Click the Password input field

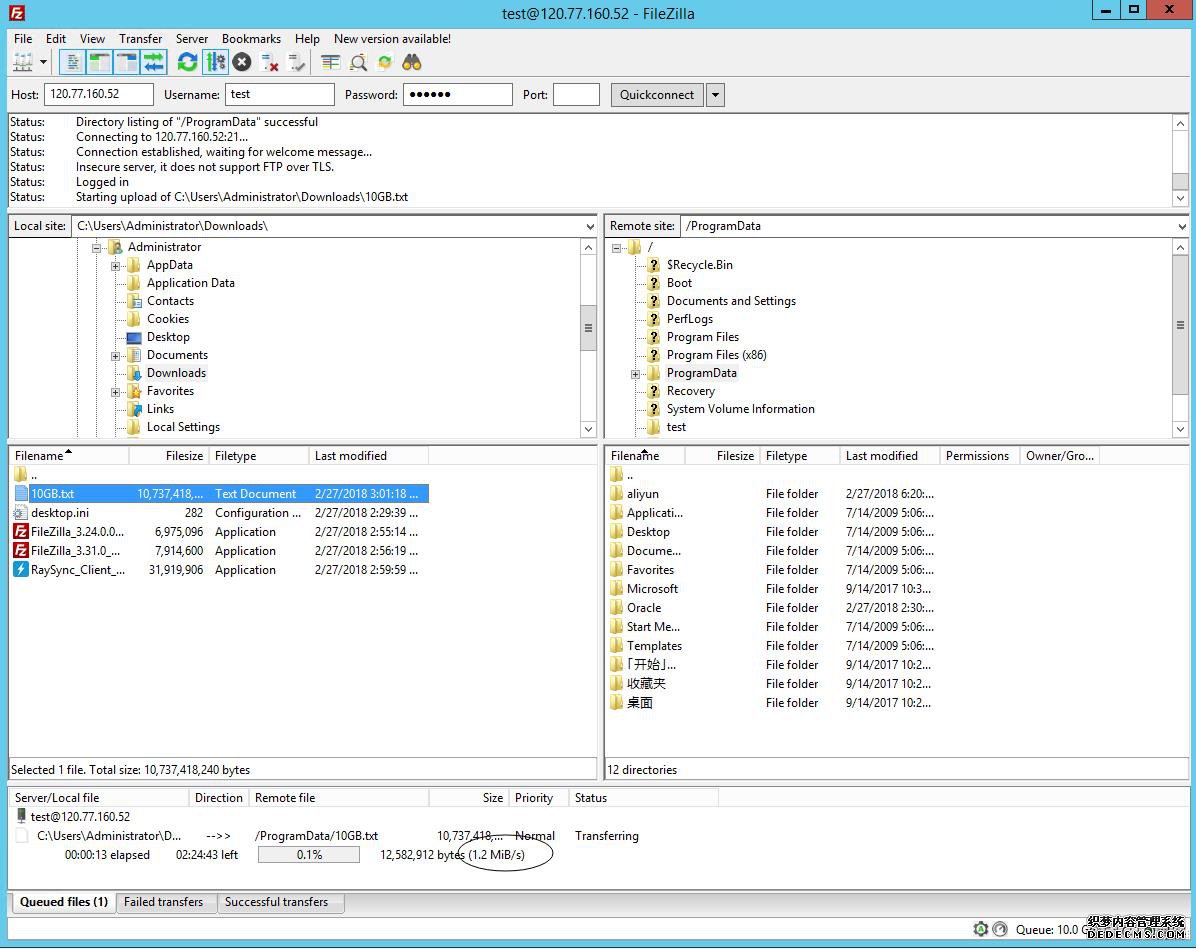pyautogui.click(x=458, y=95)
